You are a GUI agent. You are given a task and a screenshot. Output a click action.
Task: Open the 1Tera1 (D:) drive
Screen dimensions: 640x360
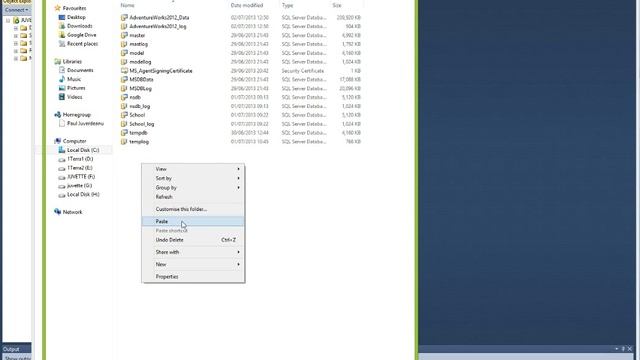80,159
